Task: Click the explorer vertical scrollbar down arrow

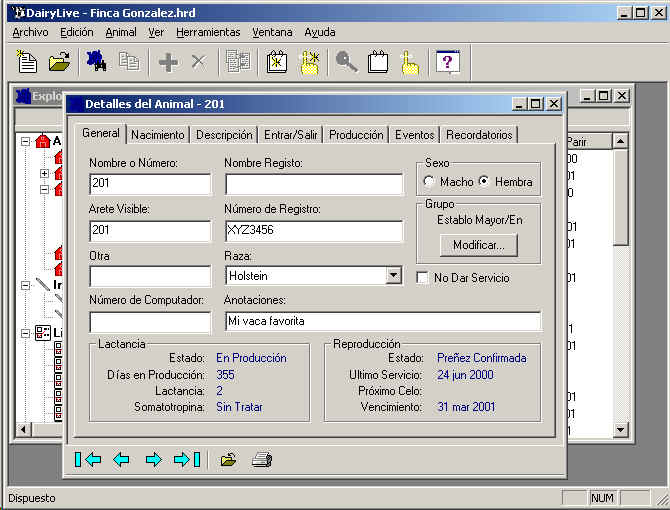Action: (621, 430)
